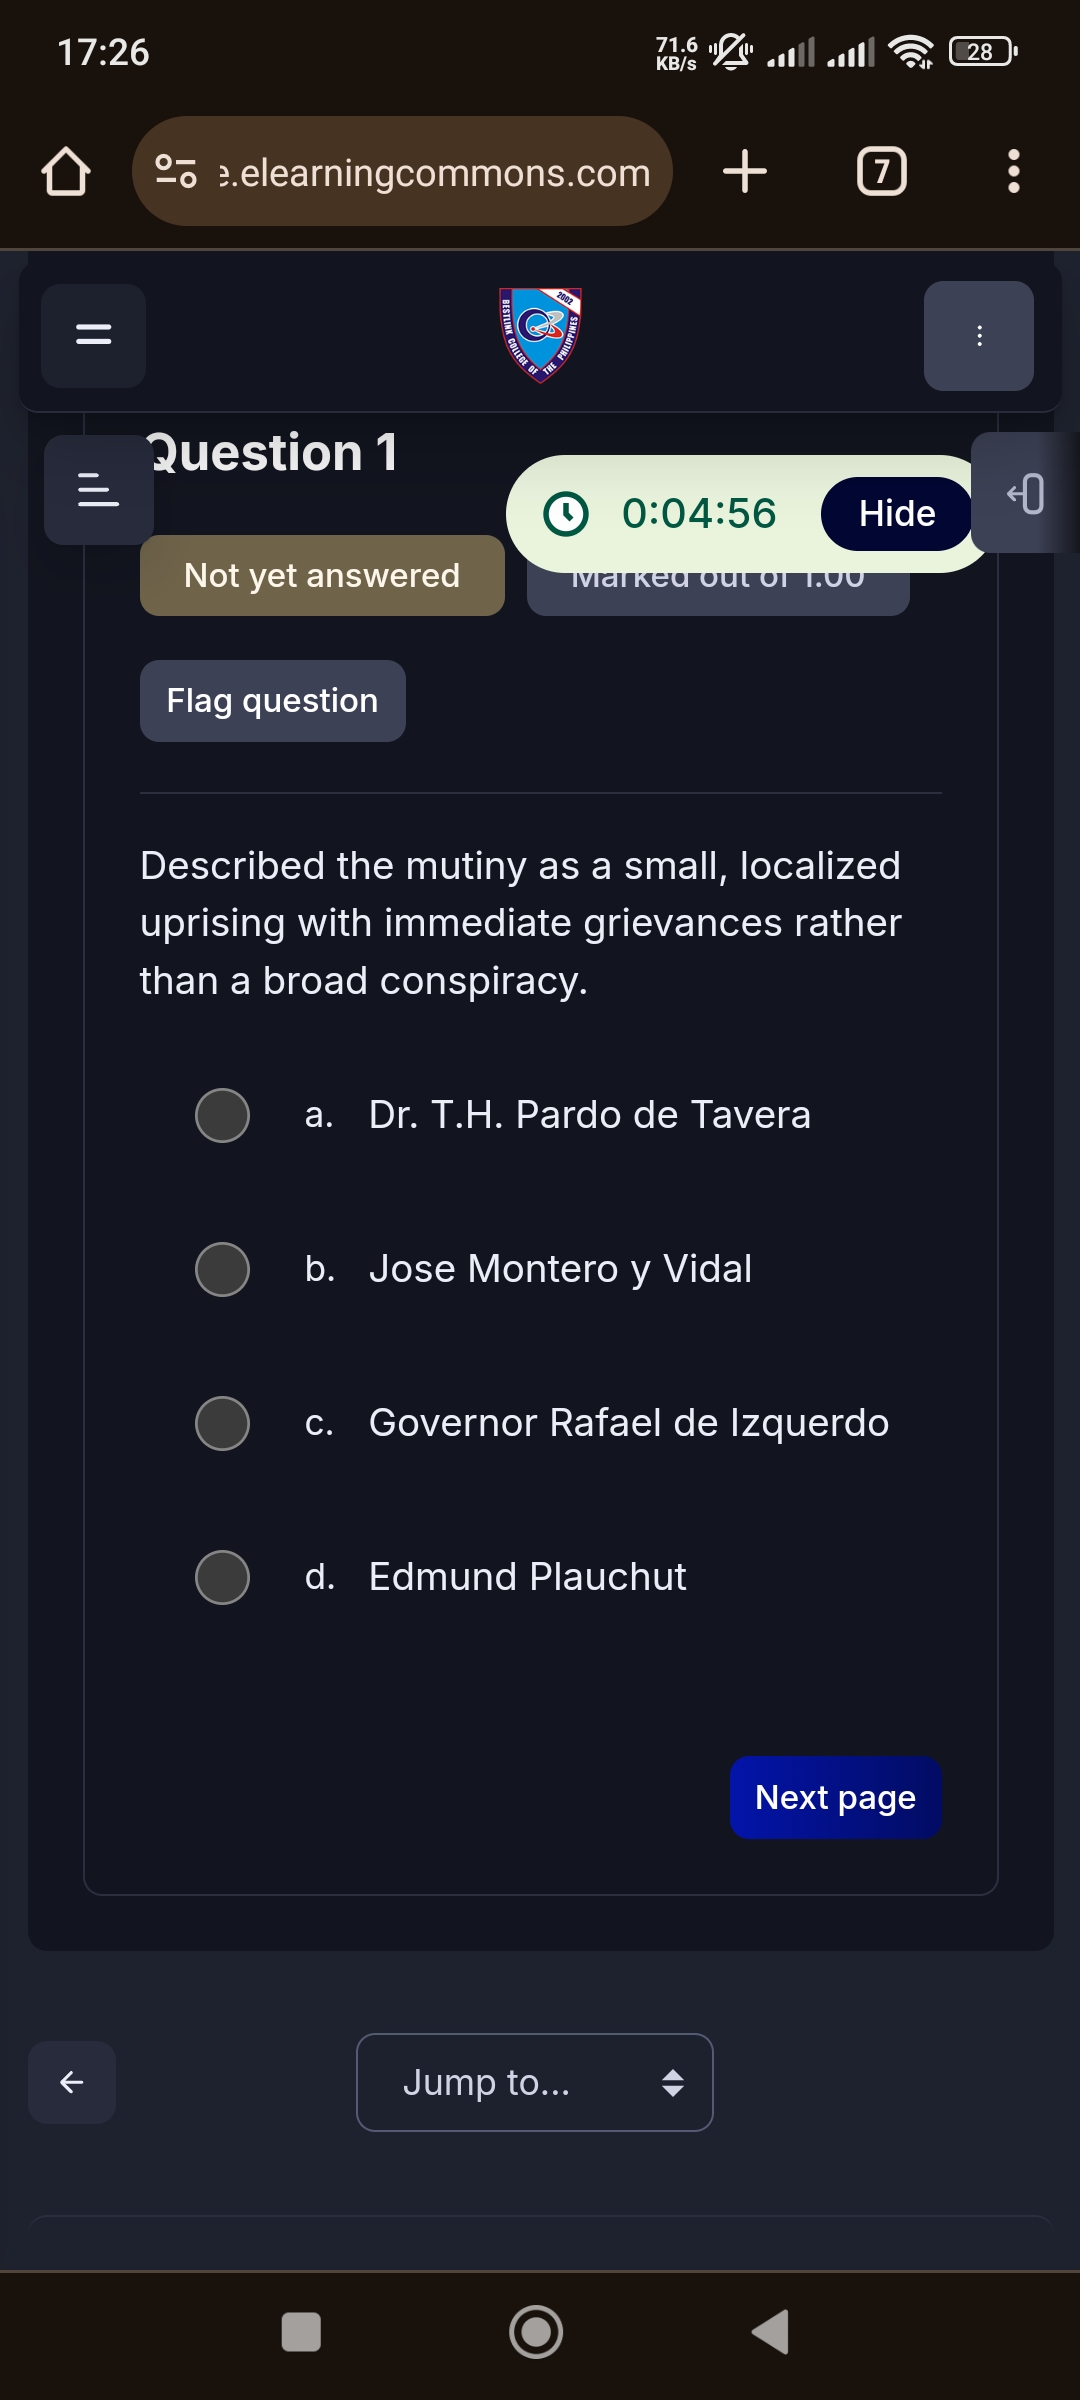
Task: Go to the Next page of quiz
Action: pyautogui.click(x=836, y=1797)
